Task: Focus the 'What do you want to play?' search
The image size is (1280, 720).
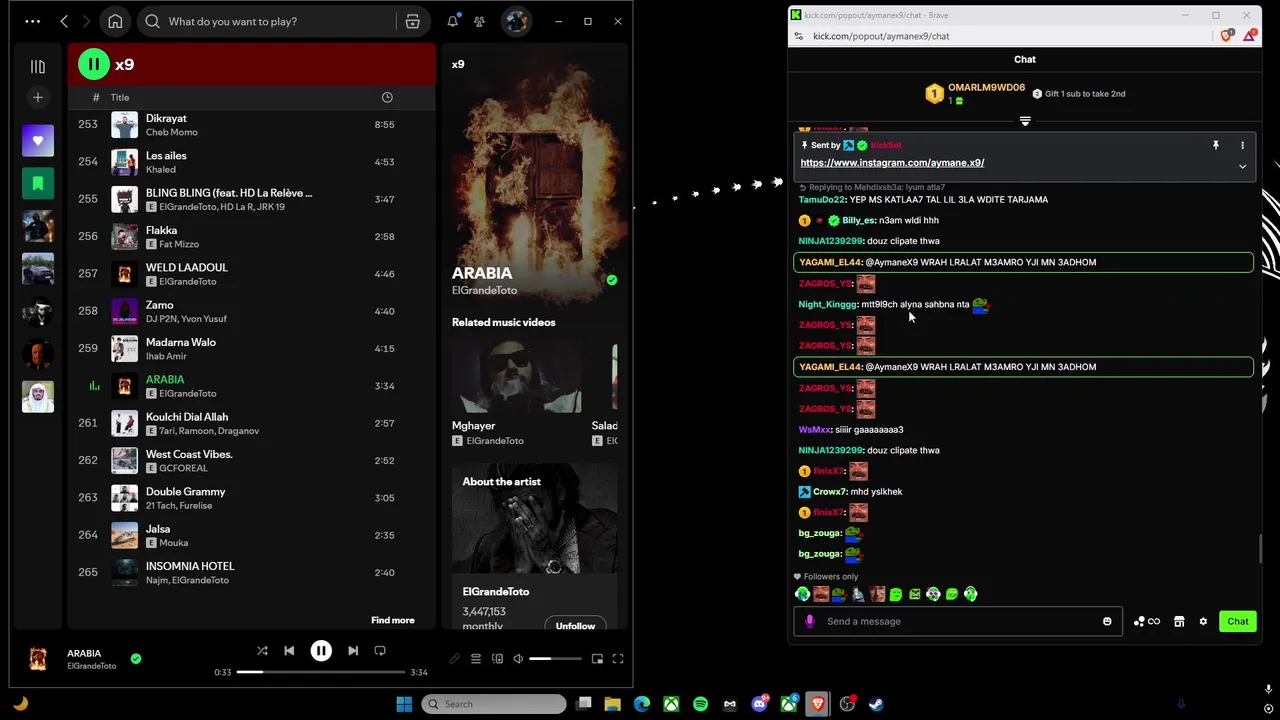Action: point(267,21)
